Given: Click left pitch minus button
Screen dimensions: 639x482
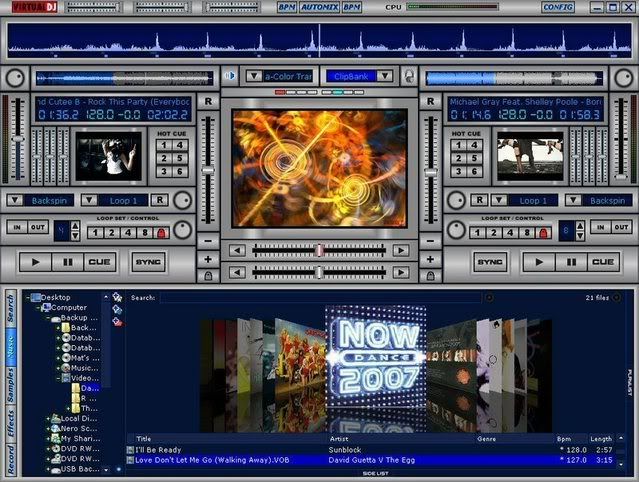Looking at the screenshot, I should [x=208, y=241].
